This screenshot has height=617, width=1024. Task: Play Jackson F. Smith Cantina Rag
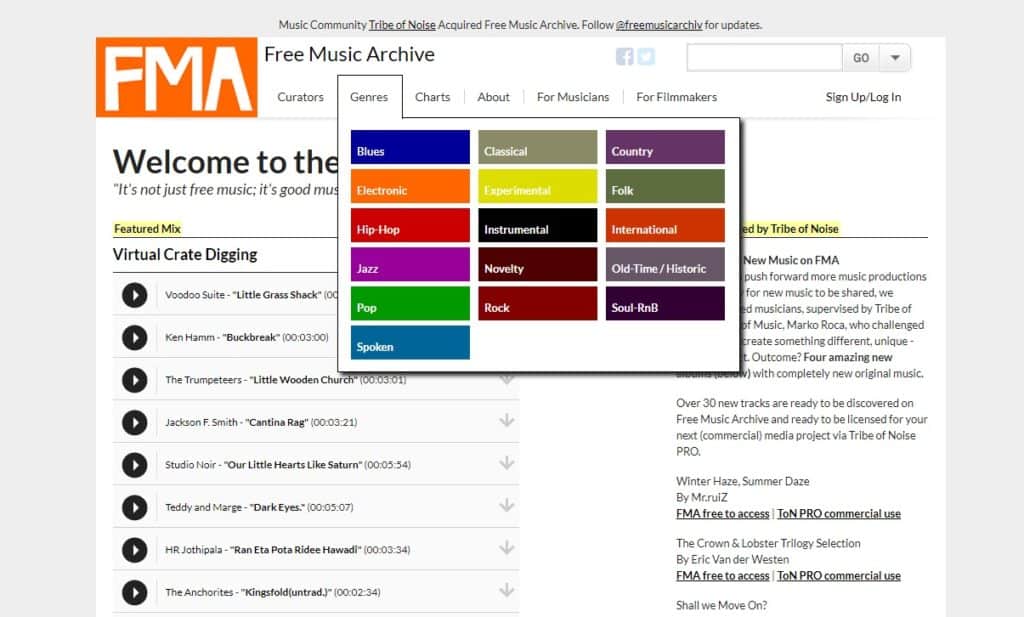pos(135,422)
